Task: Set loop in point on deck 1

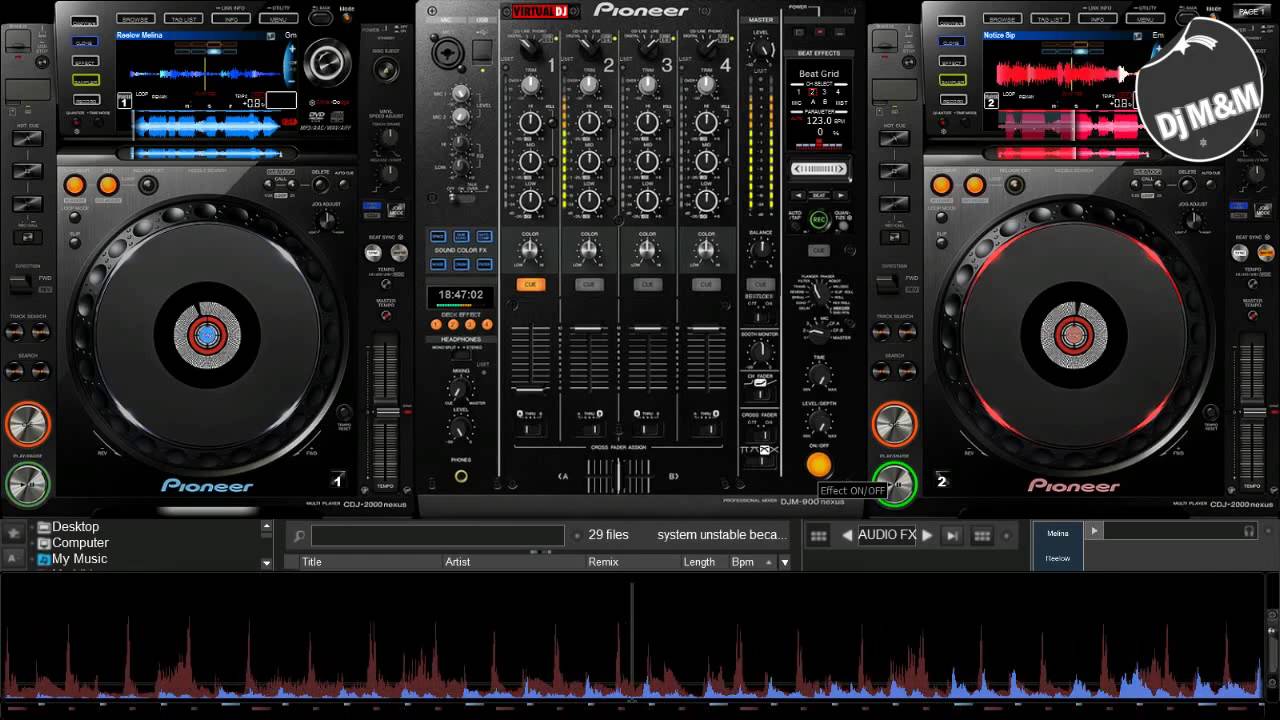Action: click(75, 184)
